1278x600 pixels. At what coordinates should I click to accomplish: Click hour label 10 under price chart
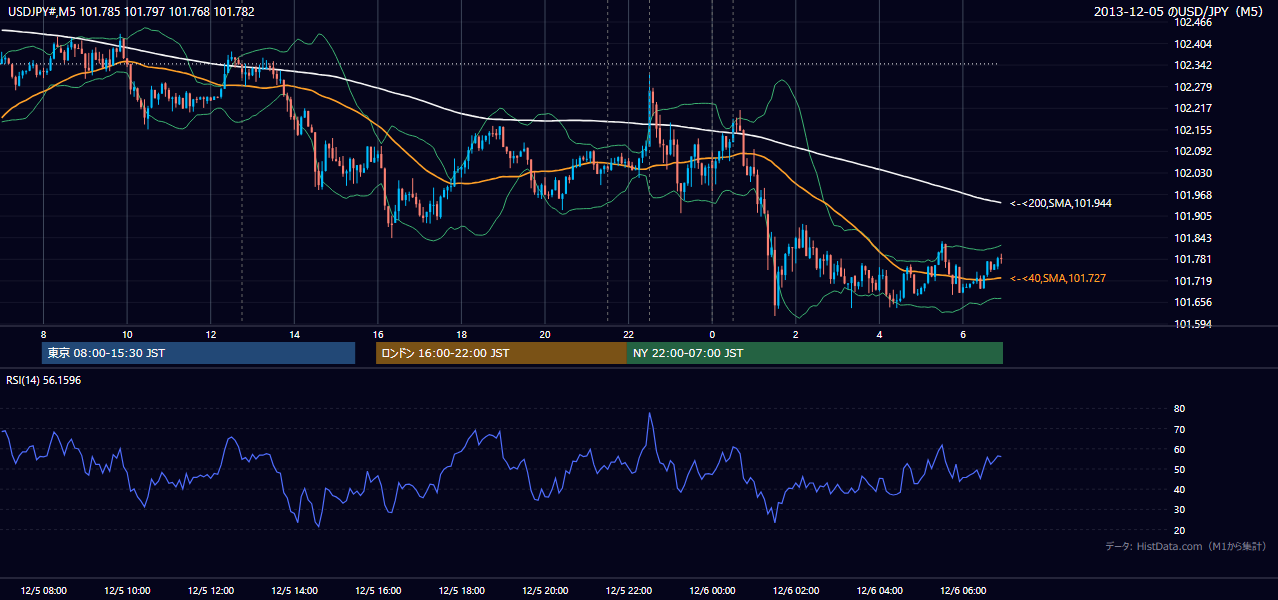point(127,334)
